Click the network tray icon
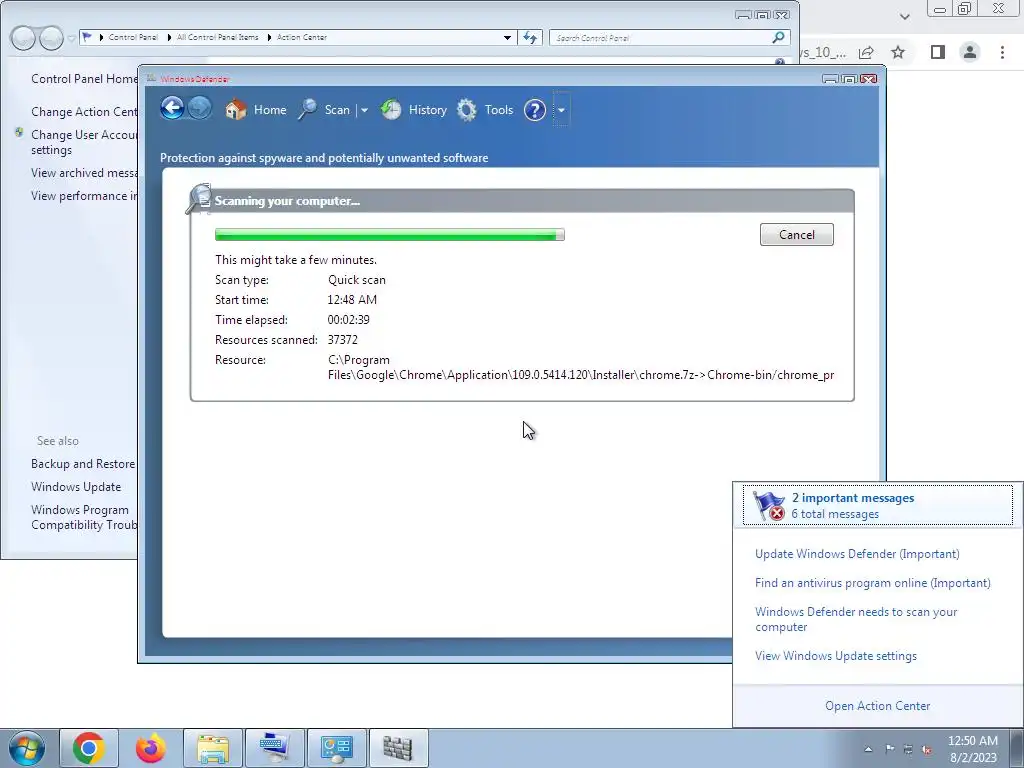The width and height of the screenshot is (1024, 768). (908, 749)
